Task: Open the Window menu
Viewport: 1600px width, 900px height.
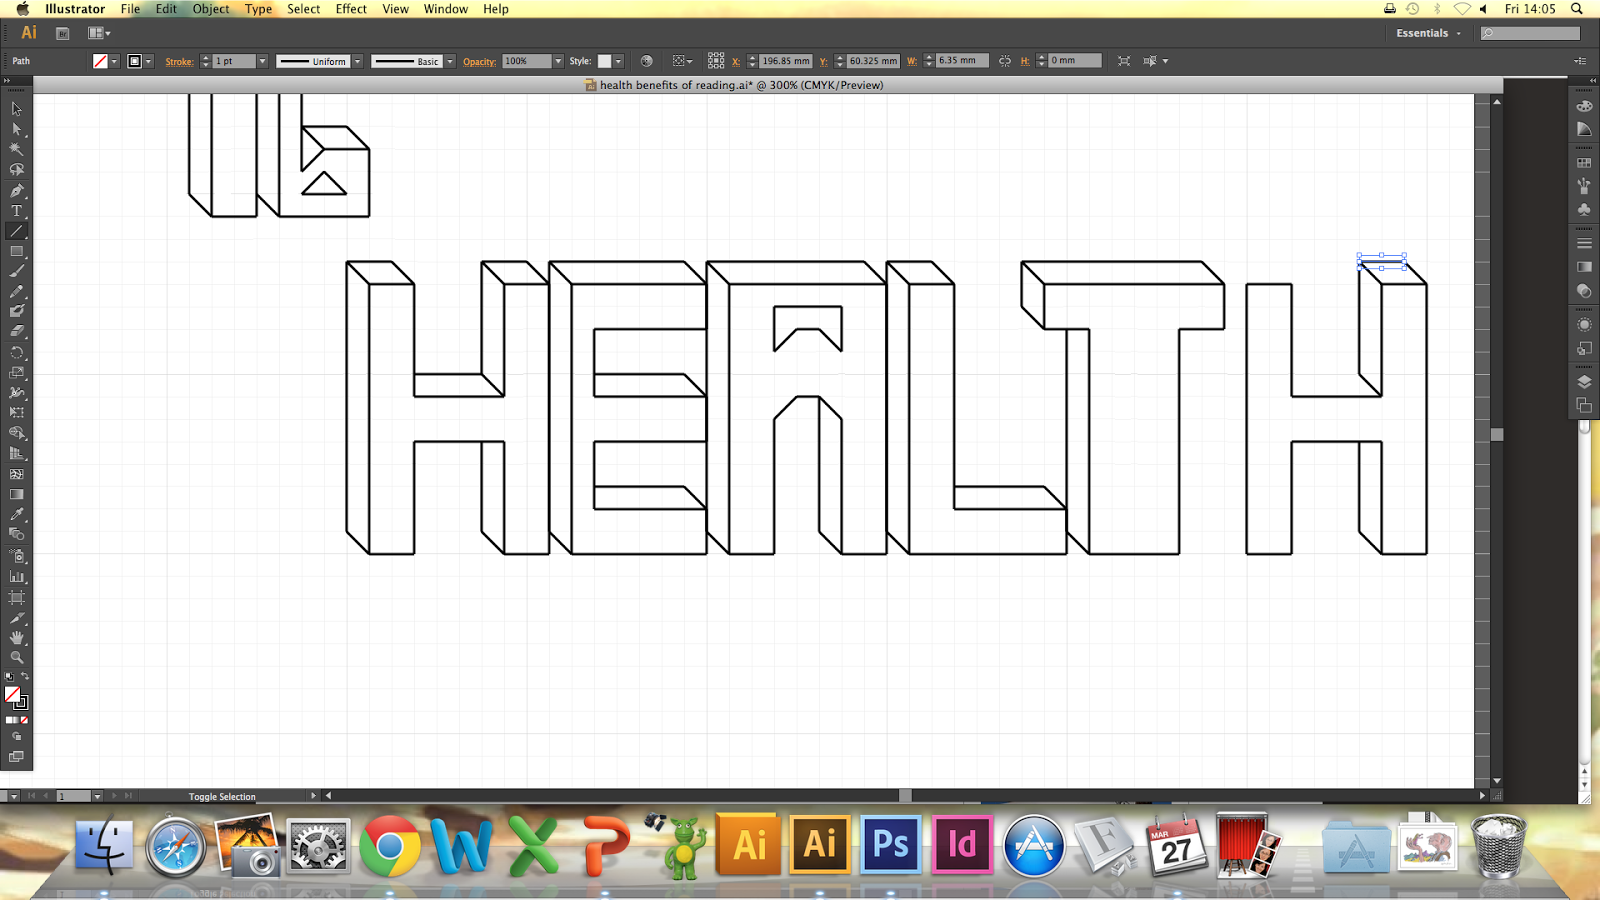Action: (x=446, y=9)
